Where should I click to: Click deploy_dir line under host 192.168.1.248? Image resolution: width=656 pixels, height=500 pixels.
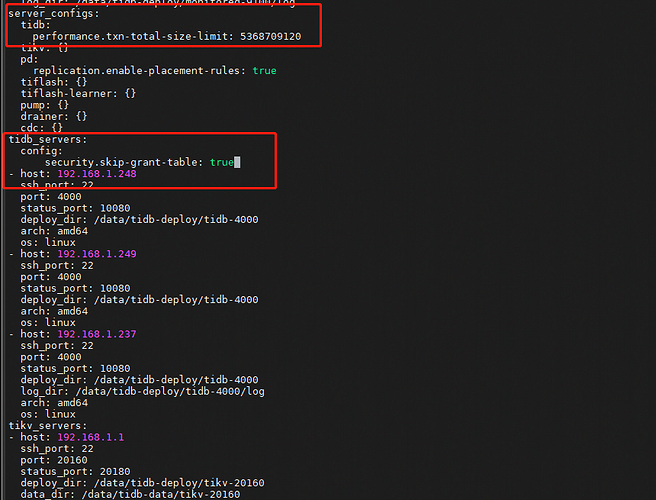tap(139, 220)
